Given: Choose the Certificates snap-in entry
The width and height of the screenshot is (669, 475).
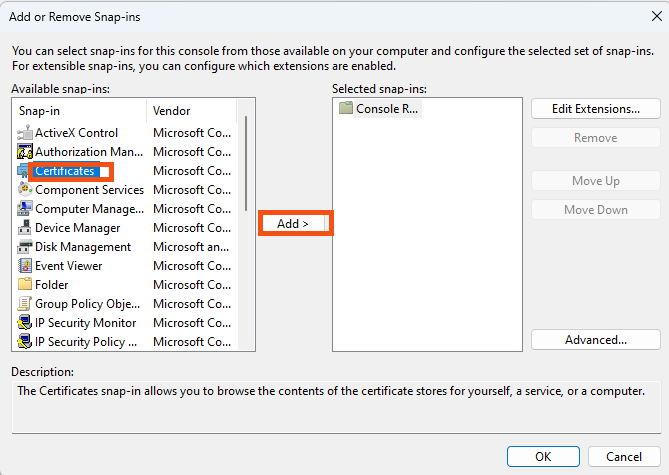Looking at the screenshot, I should (x=64, y=171).
